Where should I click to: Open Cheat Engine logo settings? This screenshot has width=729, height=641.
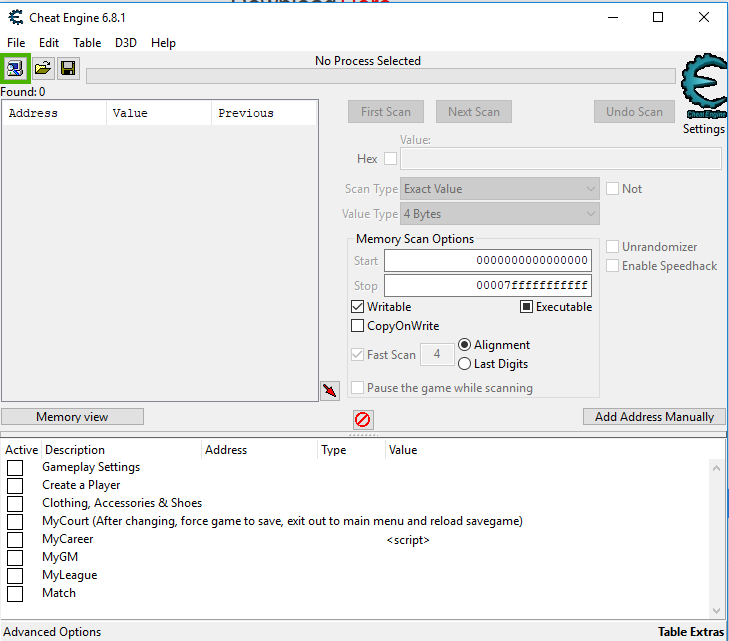click(704, 86)
